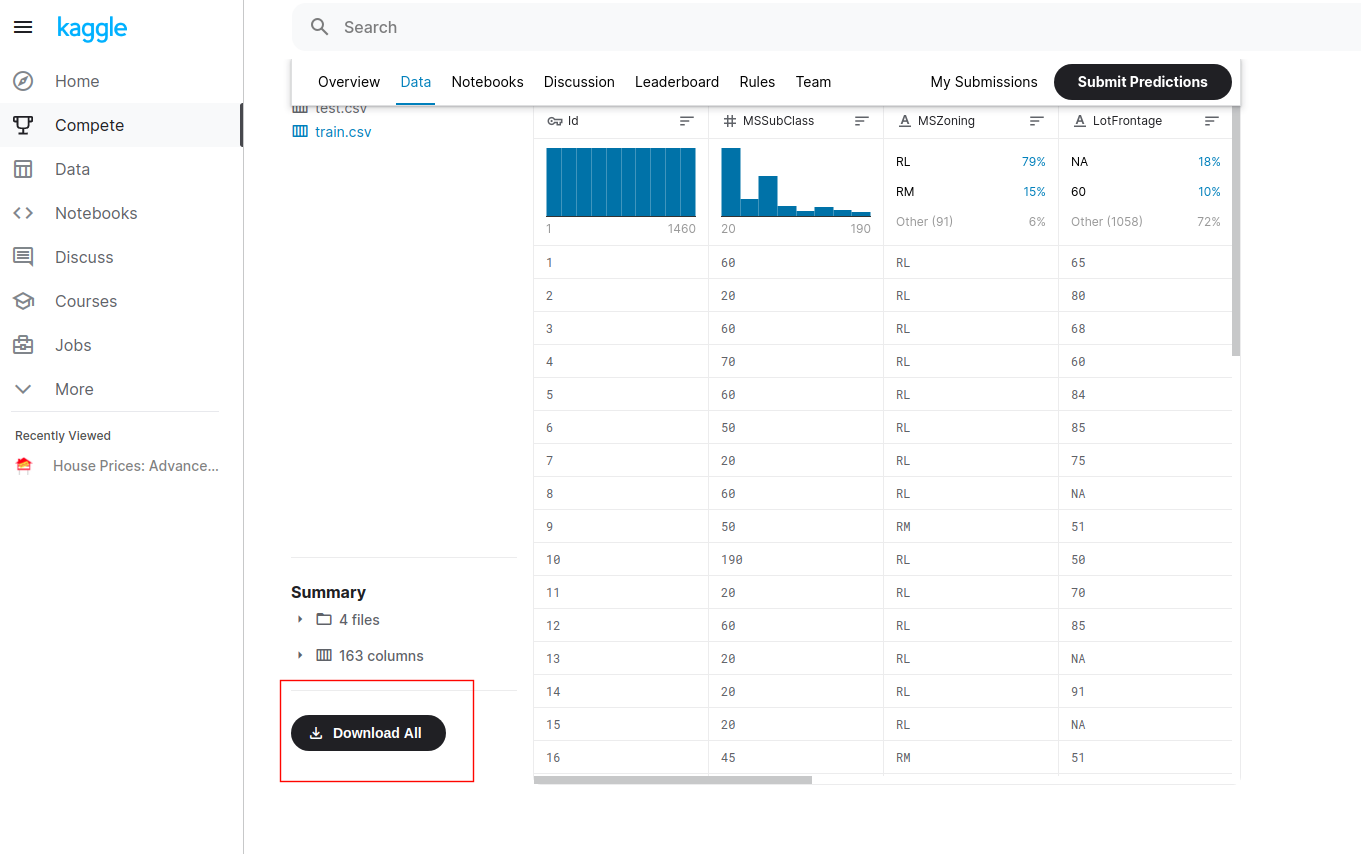Click the key icon beside Id

click(x=555, y=121)
